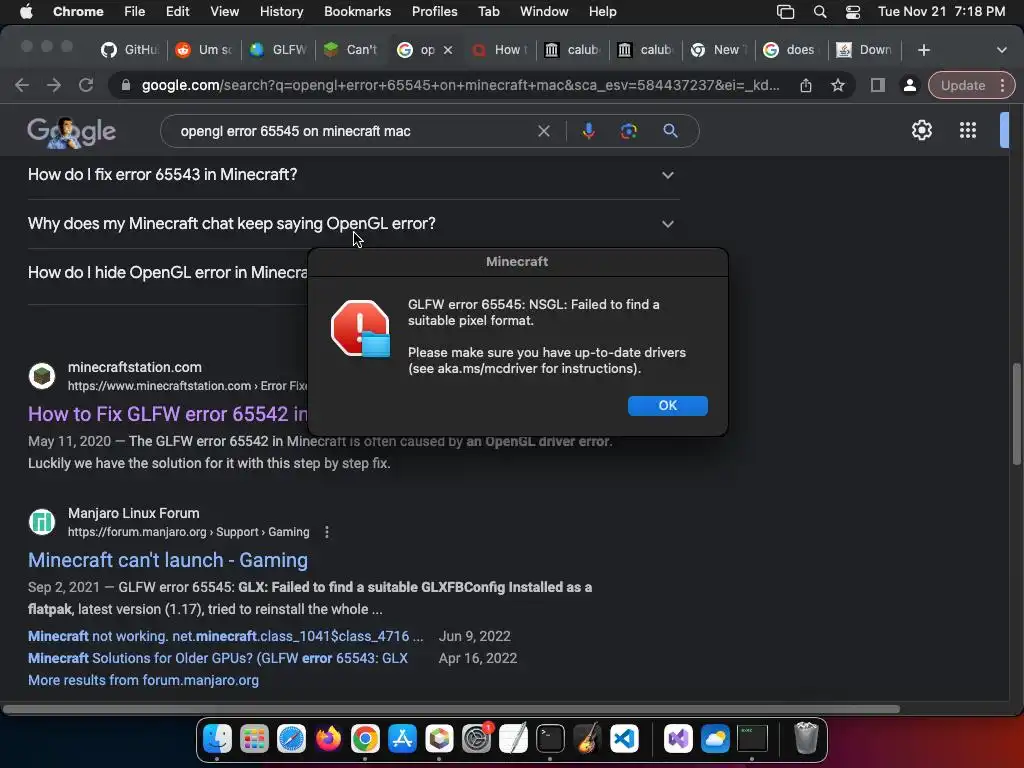The width and height of the screenshot is (1024, 768).
Task: Click the horizontal scrollbar at page bottom
Action: coord(451,709)
